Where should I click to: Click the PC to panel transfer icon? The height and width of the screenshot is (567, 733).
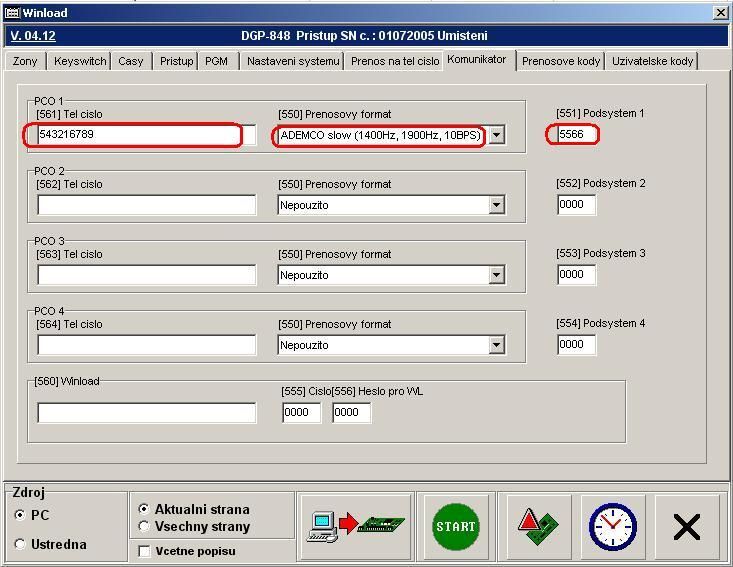(x=357, y=525)
